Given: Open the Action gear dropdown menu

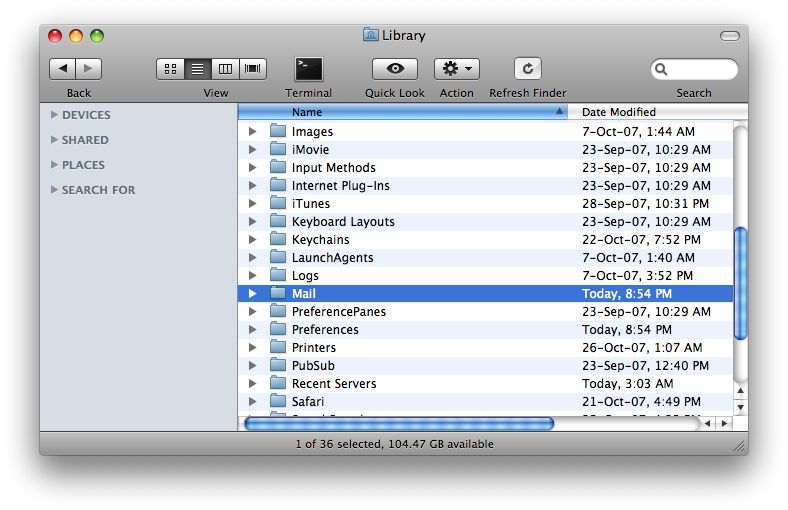Looking at the screenshot, I should (x=456, y=69).
